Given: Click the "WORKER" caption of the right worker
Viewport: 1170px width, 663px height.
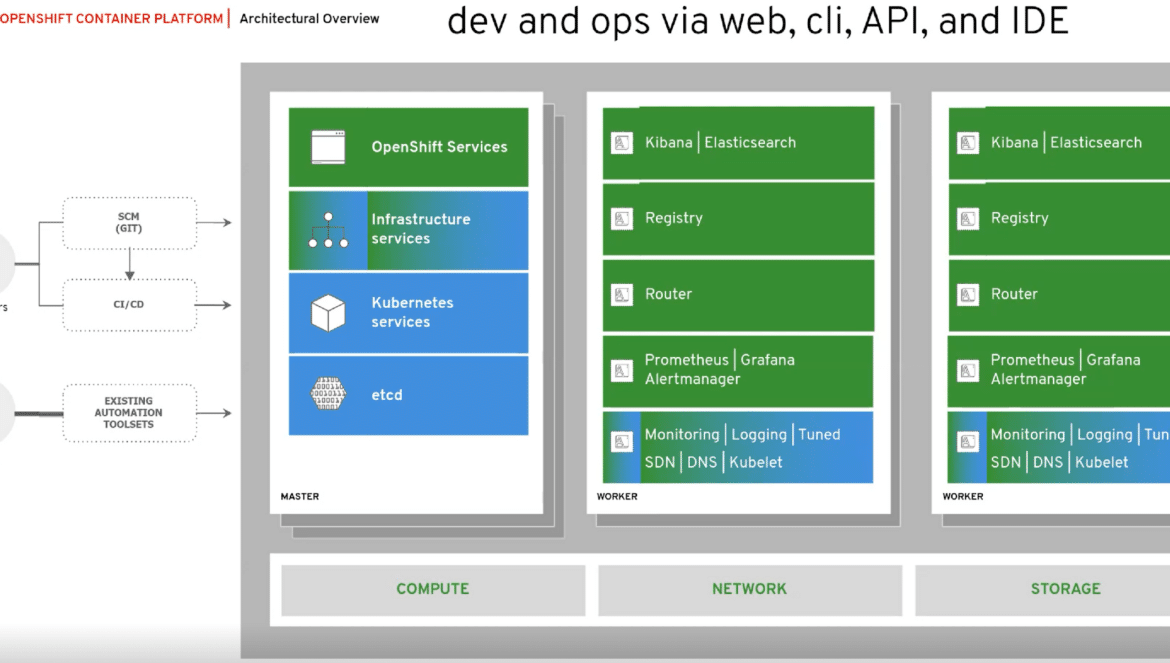Looking at the screenshot, I should [963, 496].
